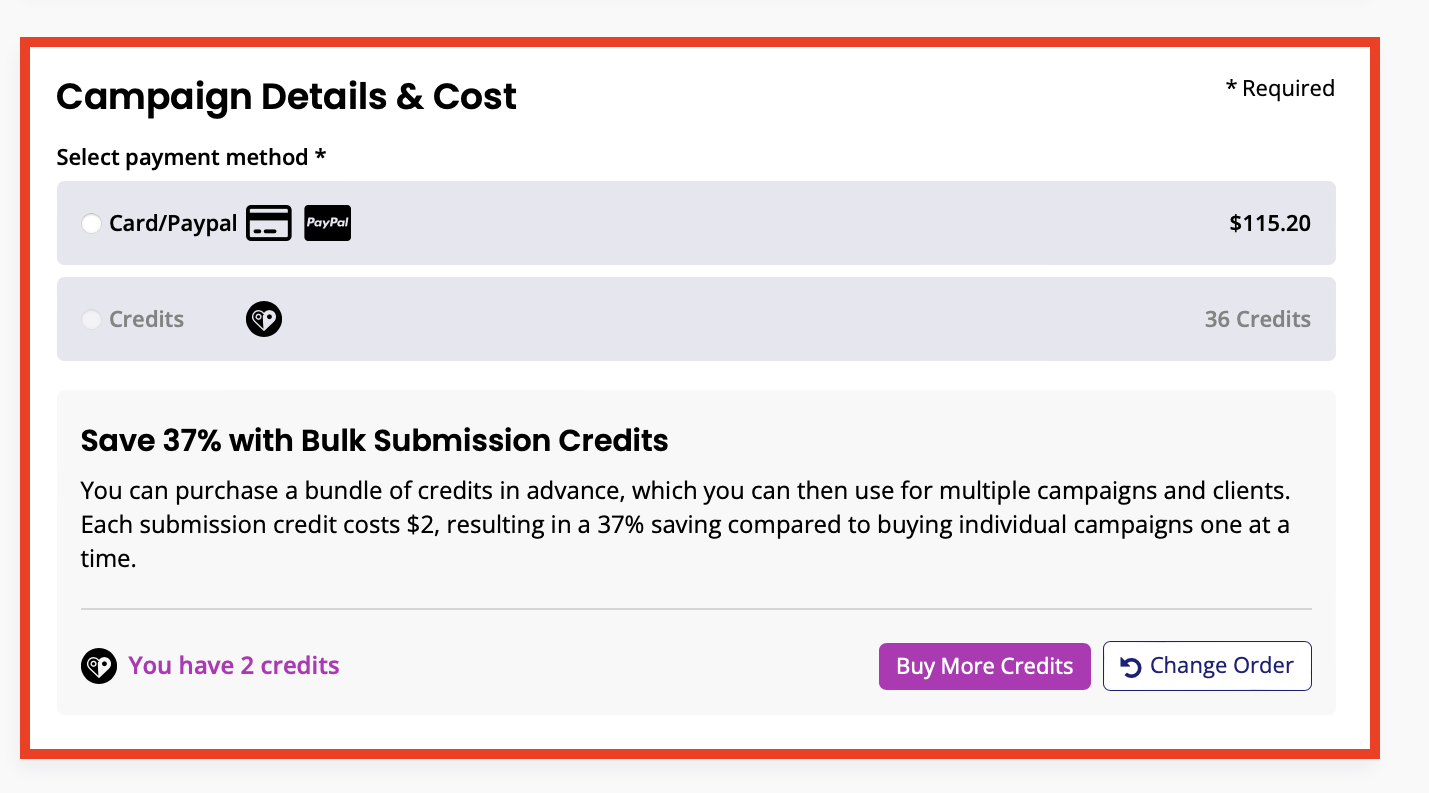
Task: Click the undo arrow icon in Change Order
Action: click(x=1131, y=667)
